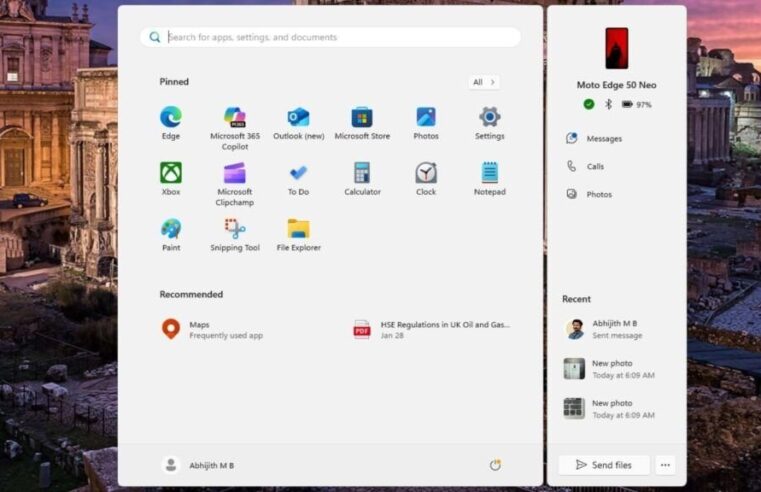
Task: Open the Abhijith M B user account
Action: tap(198, 465)
